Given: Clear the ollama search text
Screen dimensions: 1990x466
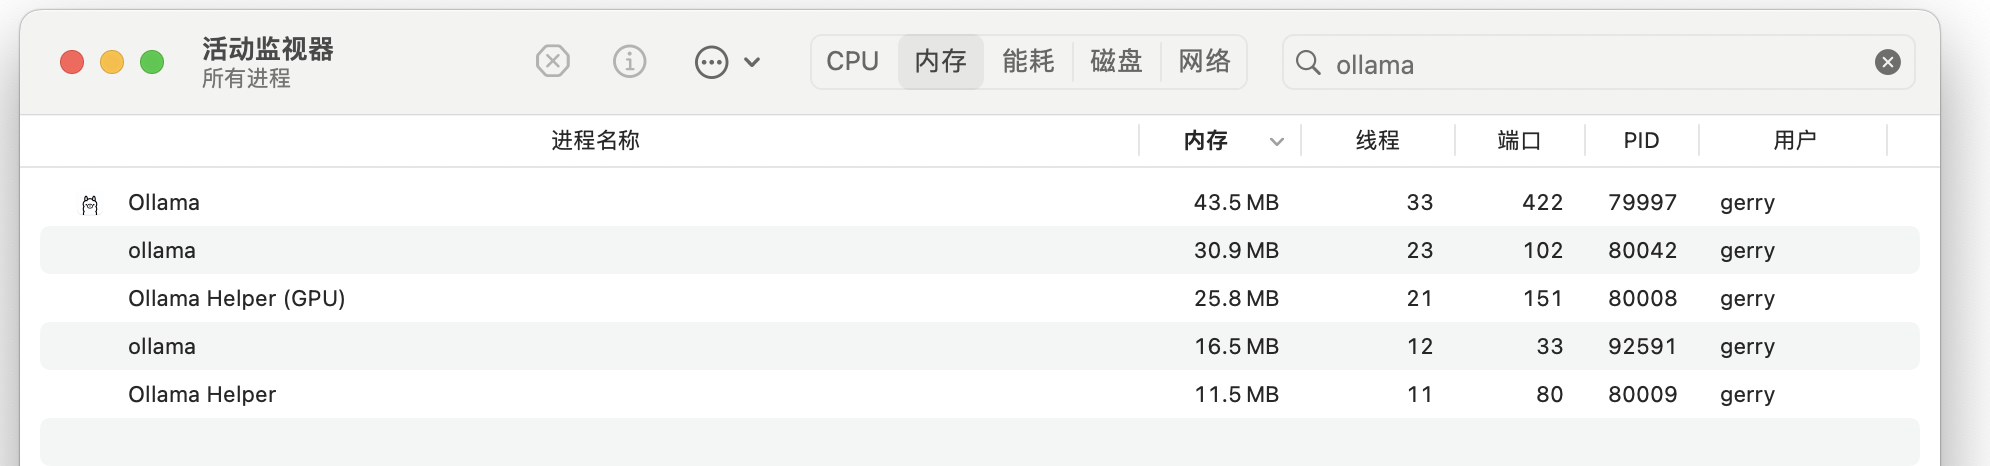Looking at the screenshot, I should (1887, 63).
